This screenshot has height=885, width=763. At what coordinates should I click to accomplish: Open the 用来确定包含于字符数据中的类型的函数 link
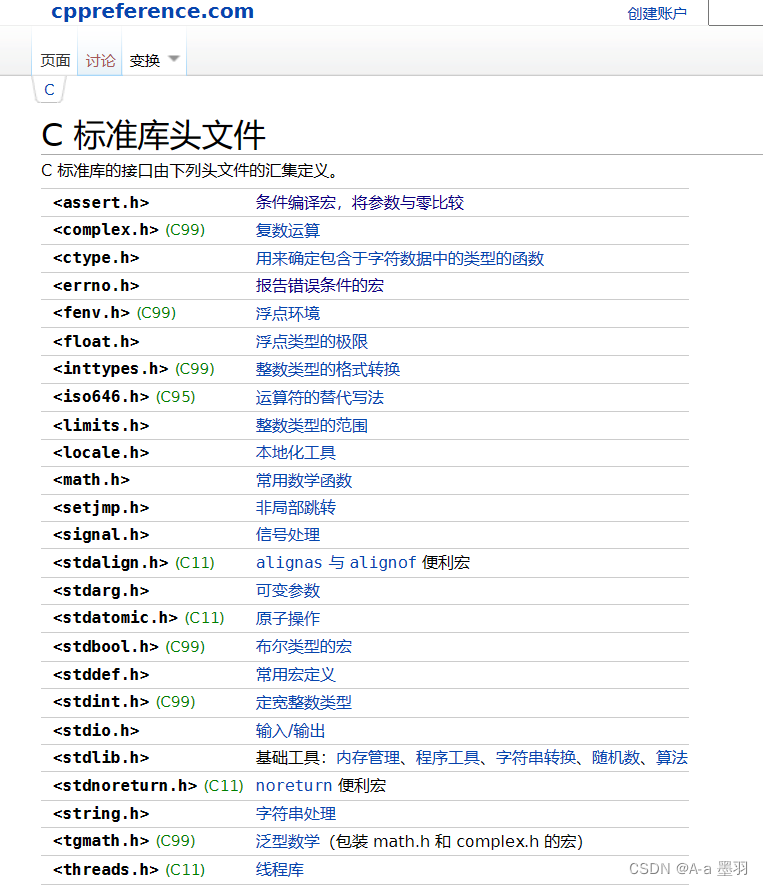pos(400,259)
